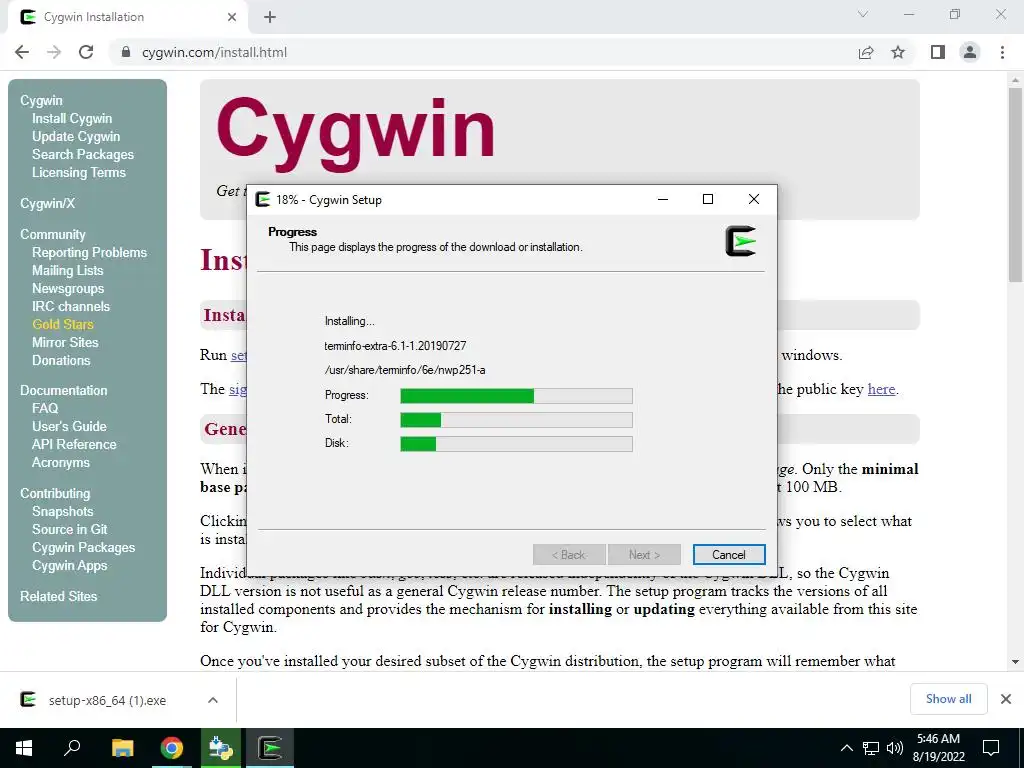Viewport: 1024px width, 768px height.
Task: Open FAQ documentation link
Action: tap(45, 408)
